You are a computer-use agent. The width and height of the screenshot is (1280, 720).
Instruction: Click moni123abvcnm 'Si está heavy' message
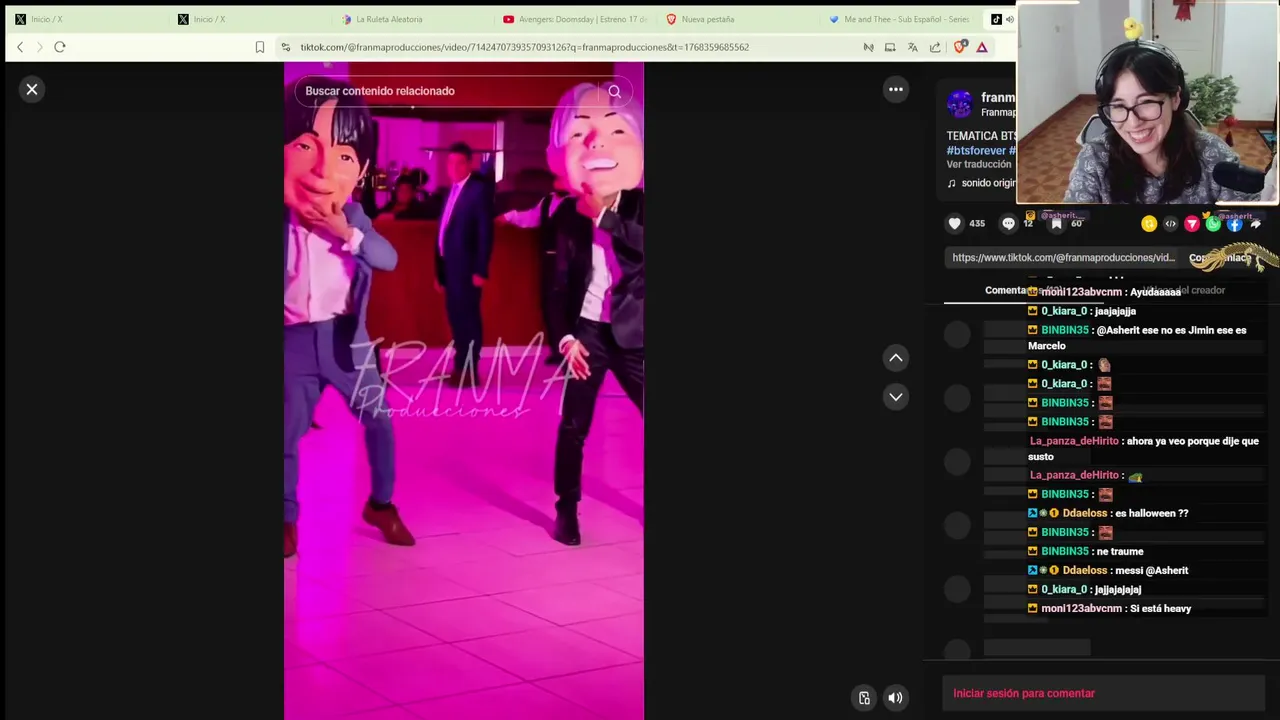1110,609
